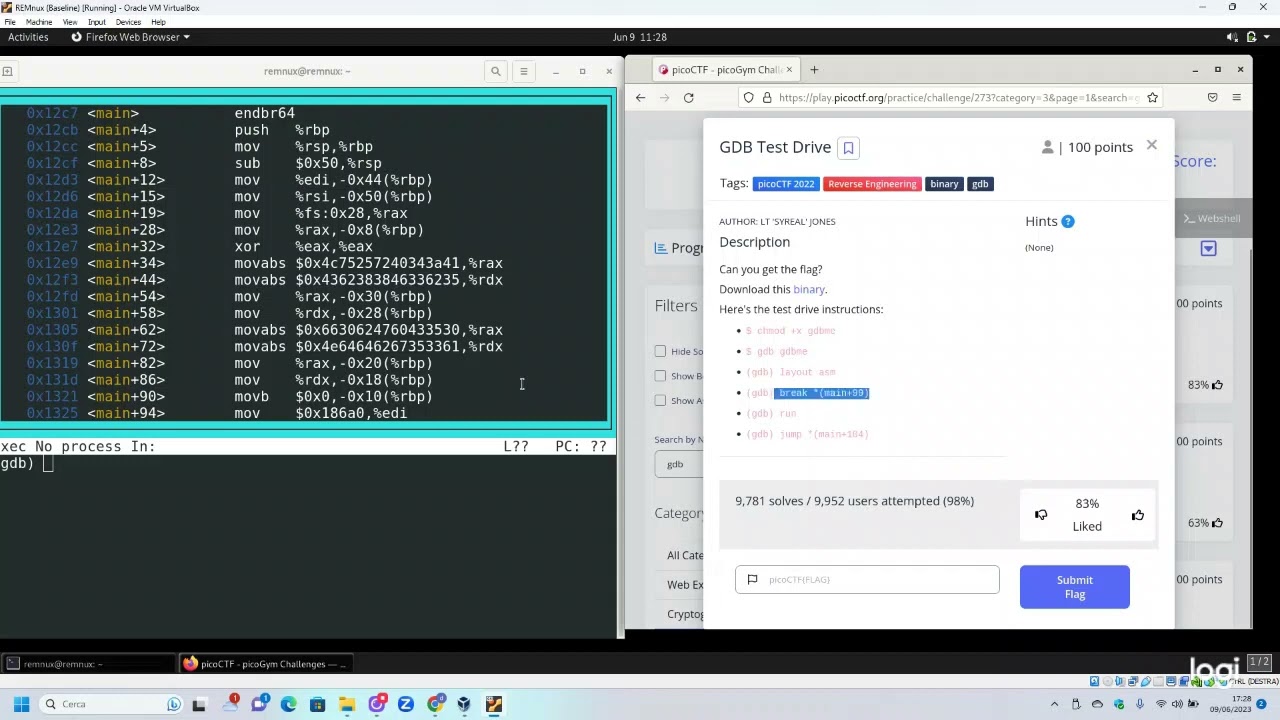Open Microsoft Store on the taskbar
Screen dimensions: 1280x720
coord(318,704)
